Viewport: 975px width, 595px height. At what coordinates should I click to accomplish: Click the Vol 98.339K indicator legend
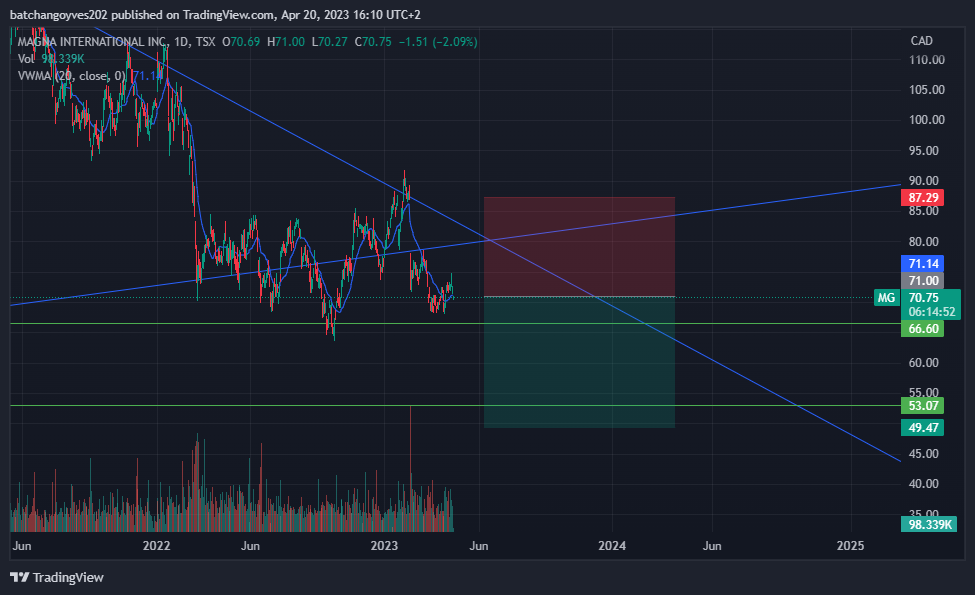51,58
